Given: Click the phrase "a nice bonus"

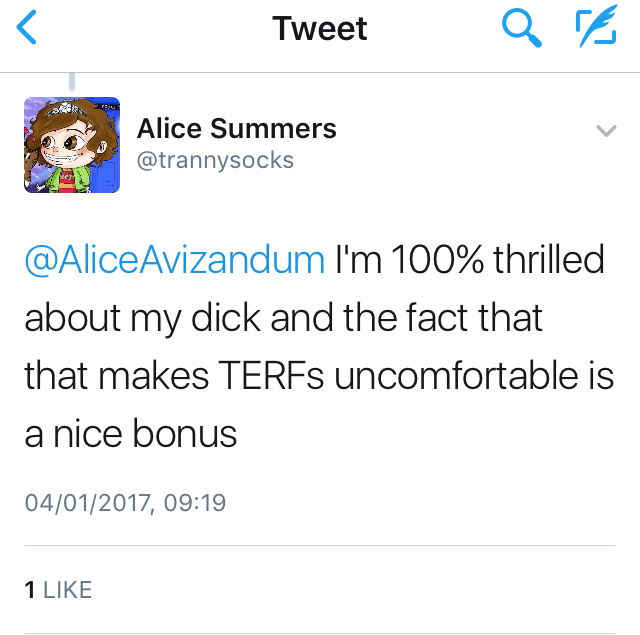Looking at the screenshot, I should (x=130, y=434).
